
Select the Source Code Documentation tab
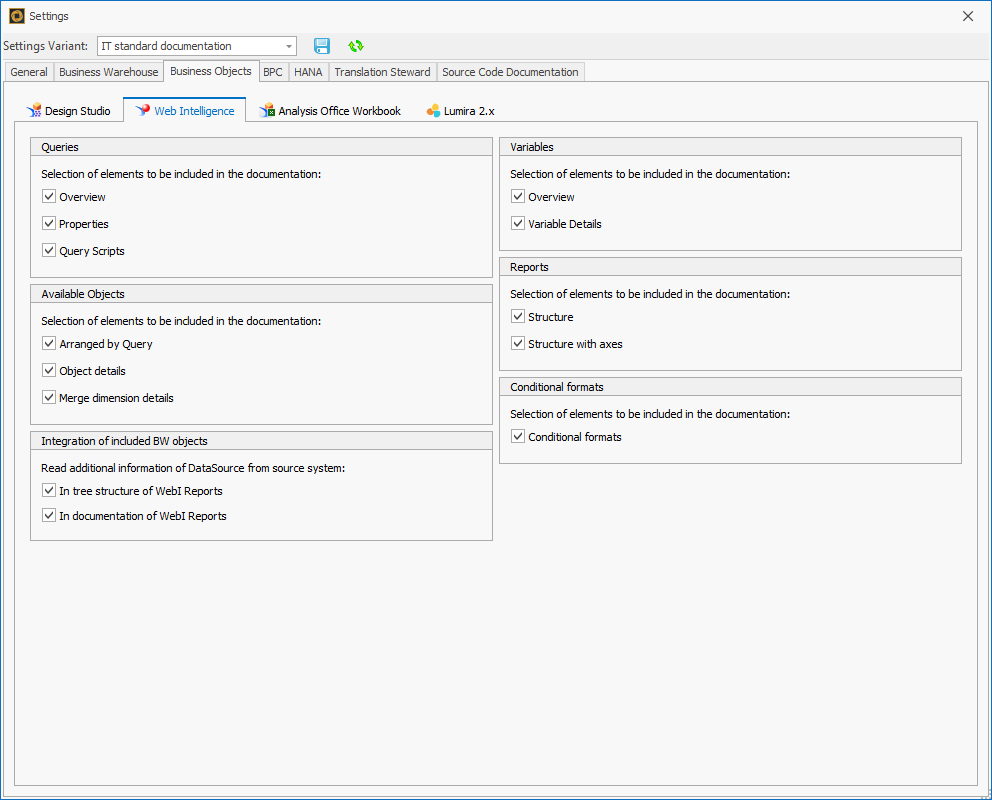click(510, 71)
